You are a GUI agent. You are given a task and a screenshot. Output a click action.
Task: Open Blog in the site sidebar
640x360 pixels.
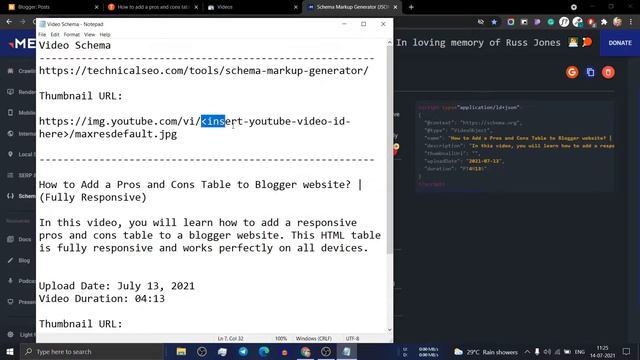point(19,260)
